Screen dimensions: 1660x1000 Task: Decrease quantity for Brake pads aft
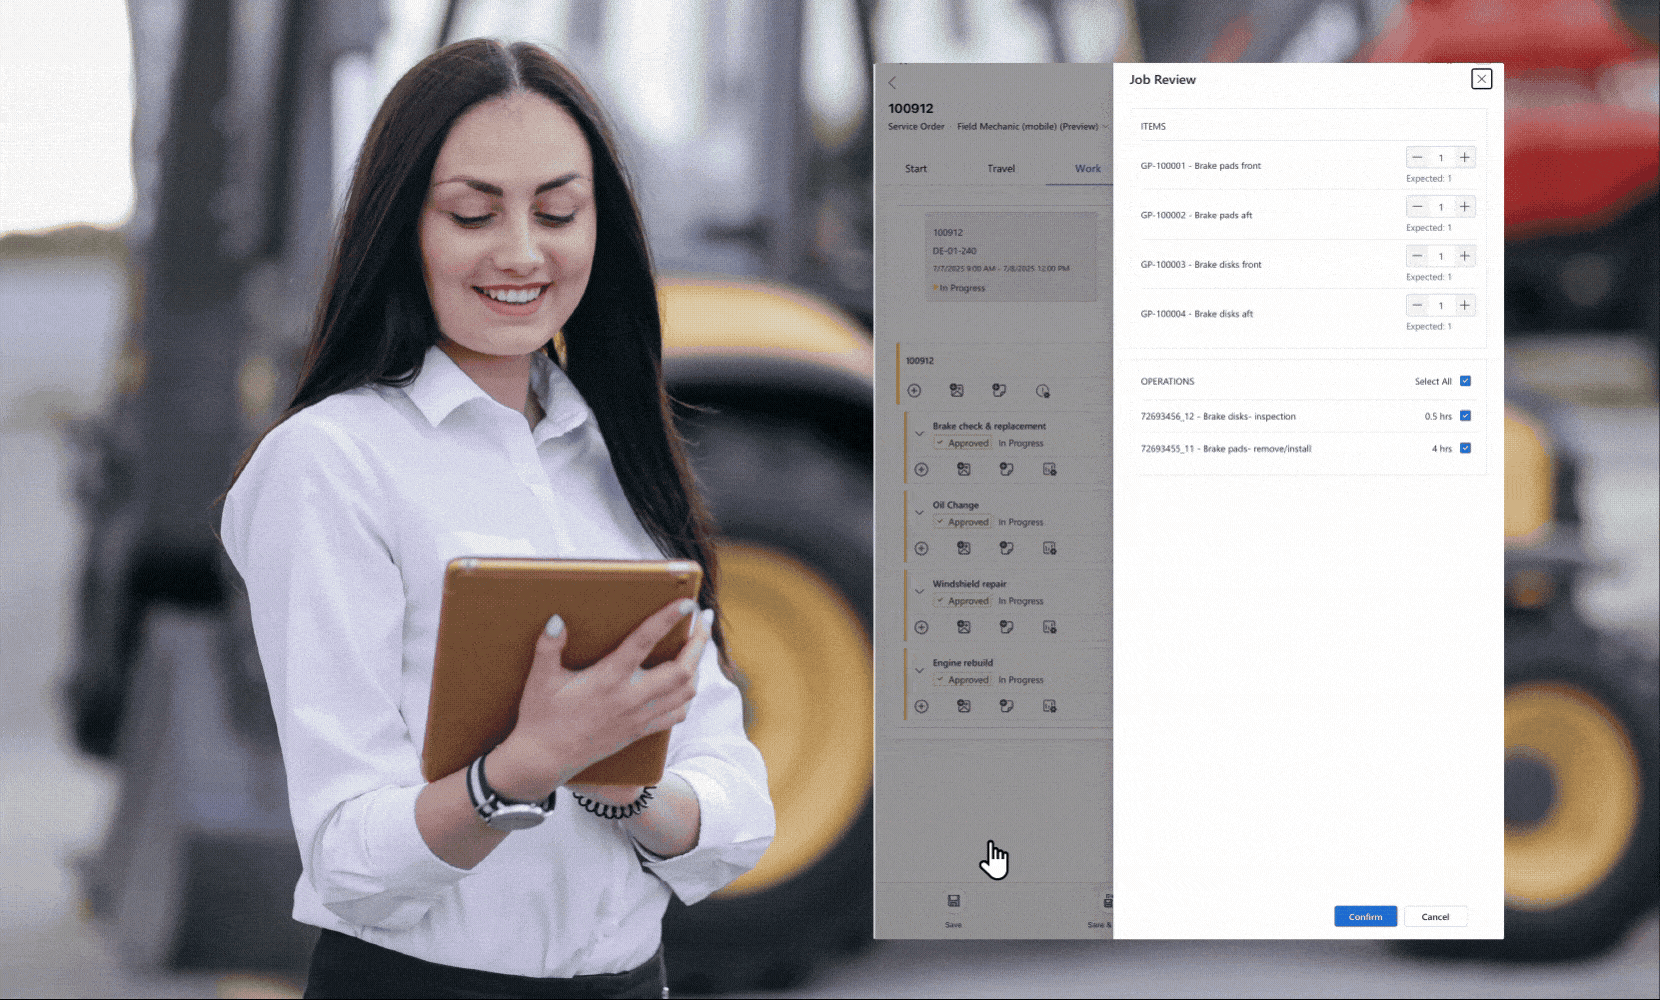(x=1417, y=207)
